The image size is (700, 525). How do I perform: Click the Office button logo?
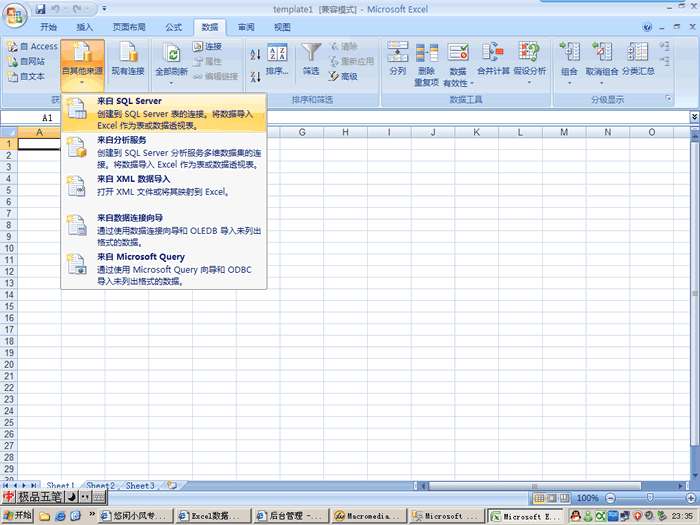click(14, 15)
